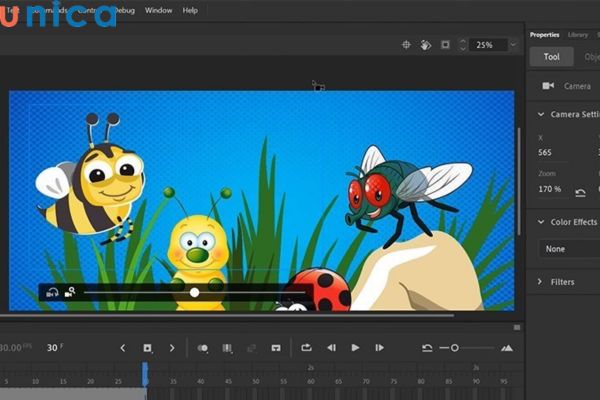Click the camera X position field

546,153
